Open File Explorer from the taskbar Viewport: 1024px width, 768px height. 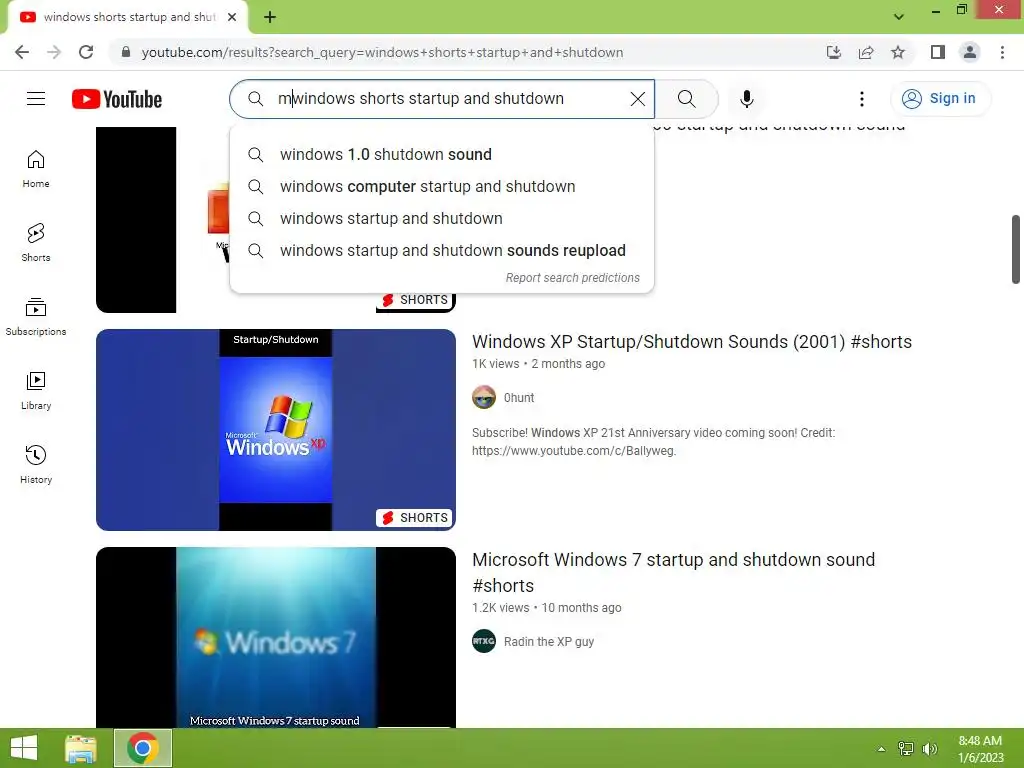(x=81, y=748)
